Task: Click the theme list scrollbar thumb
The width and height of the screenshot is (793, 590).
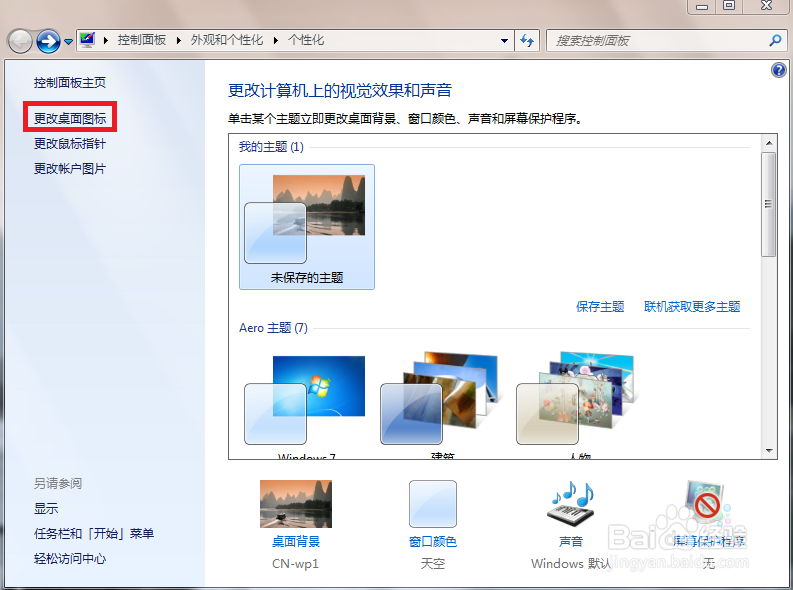Action: tap(769, 204)
